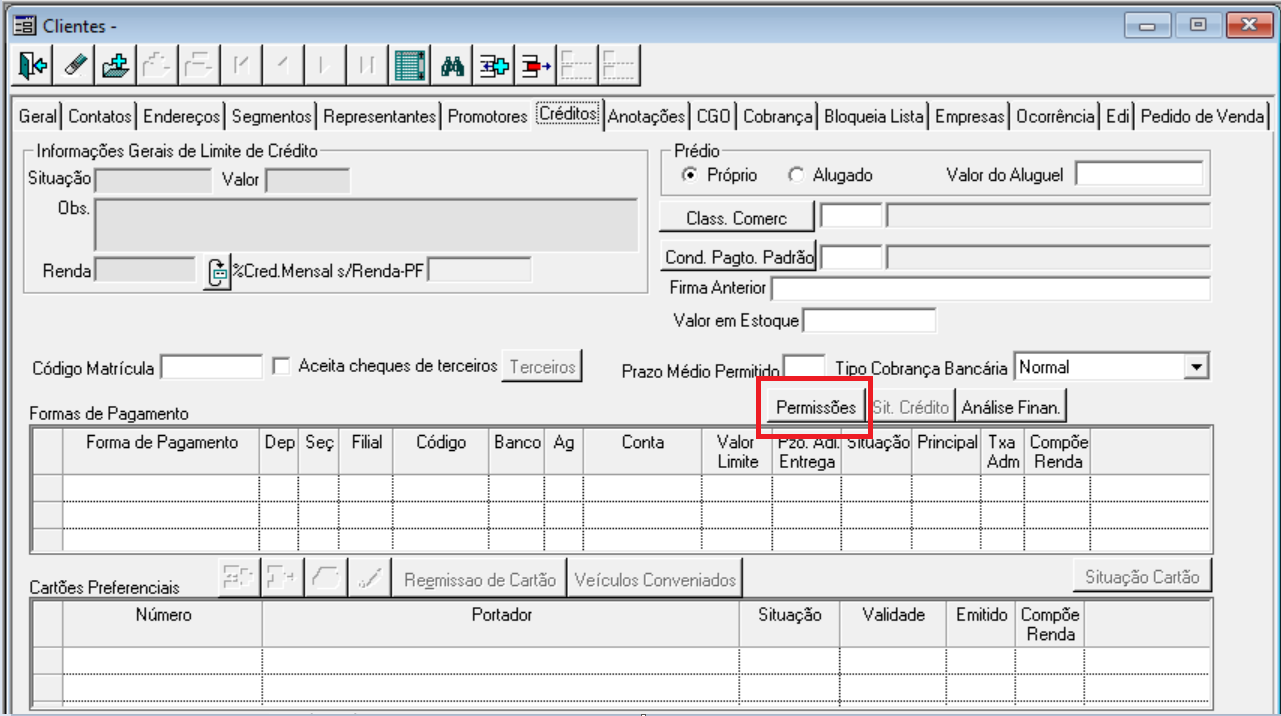Open the CGO tab
The height and width of the screenshot is (716, 1281).
click(x=714, y=117)
